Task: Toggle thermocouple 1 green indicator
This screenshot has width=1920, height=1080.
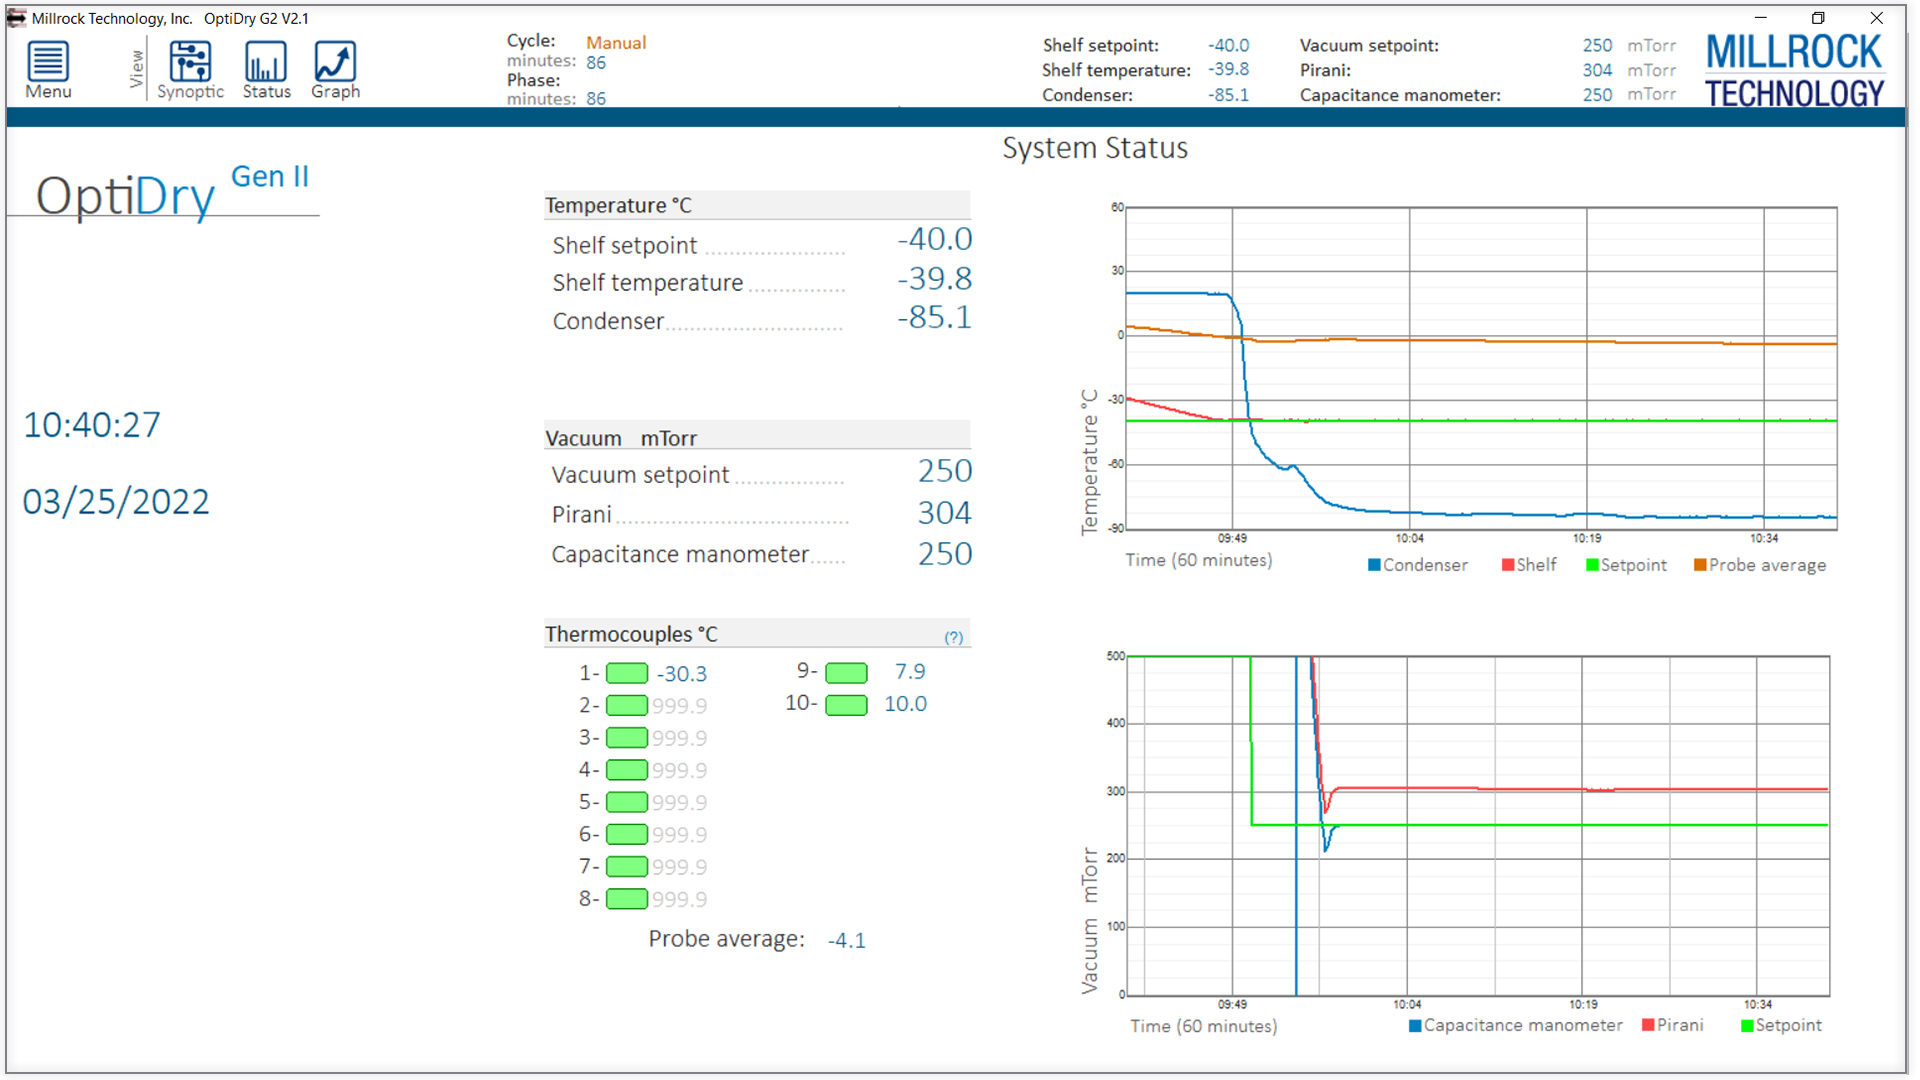Action: (x=627, y=673)
